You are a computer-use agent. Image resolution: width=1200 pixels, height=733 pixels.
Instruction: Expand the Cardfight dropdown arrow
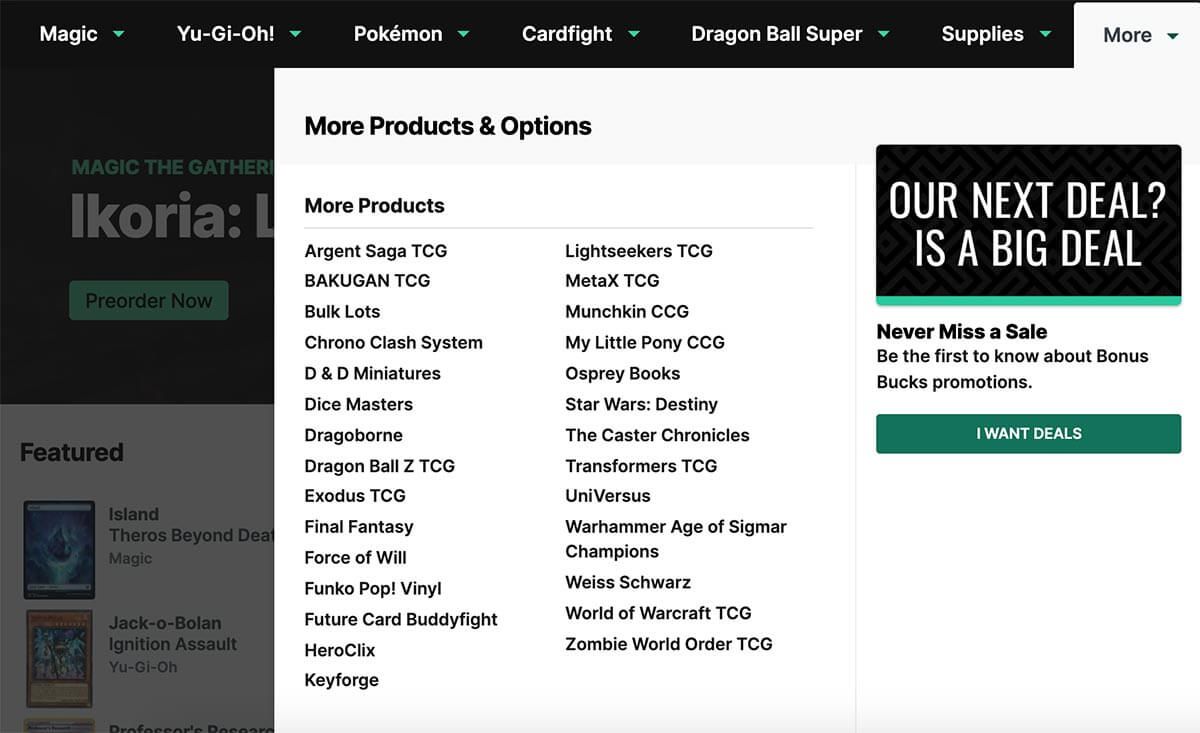(x=634, y=34)
